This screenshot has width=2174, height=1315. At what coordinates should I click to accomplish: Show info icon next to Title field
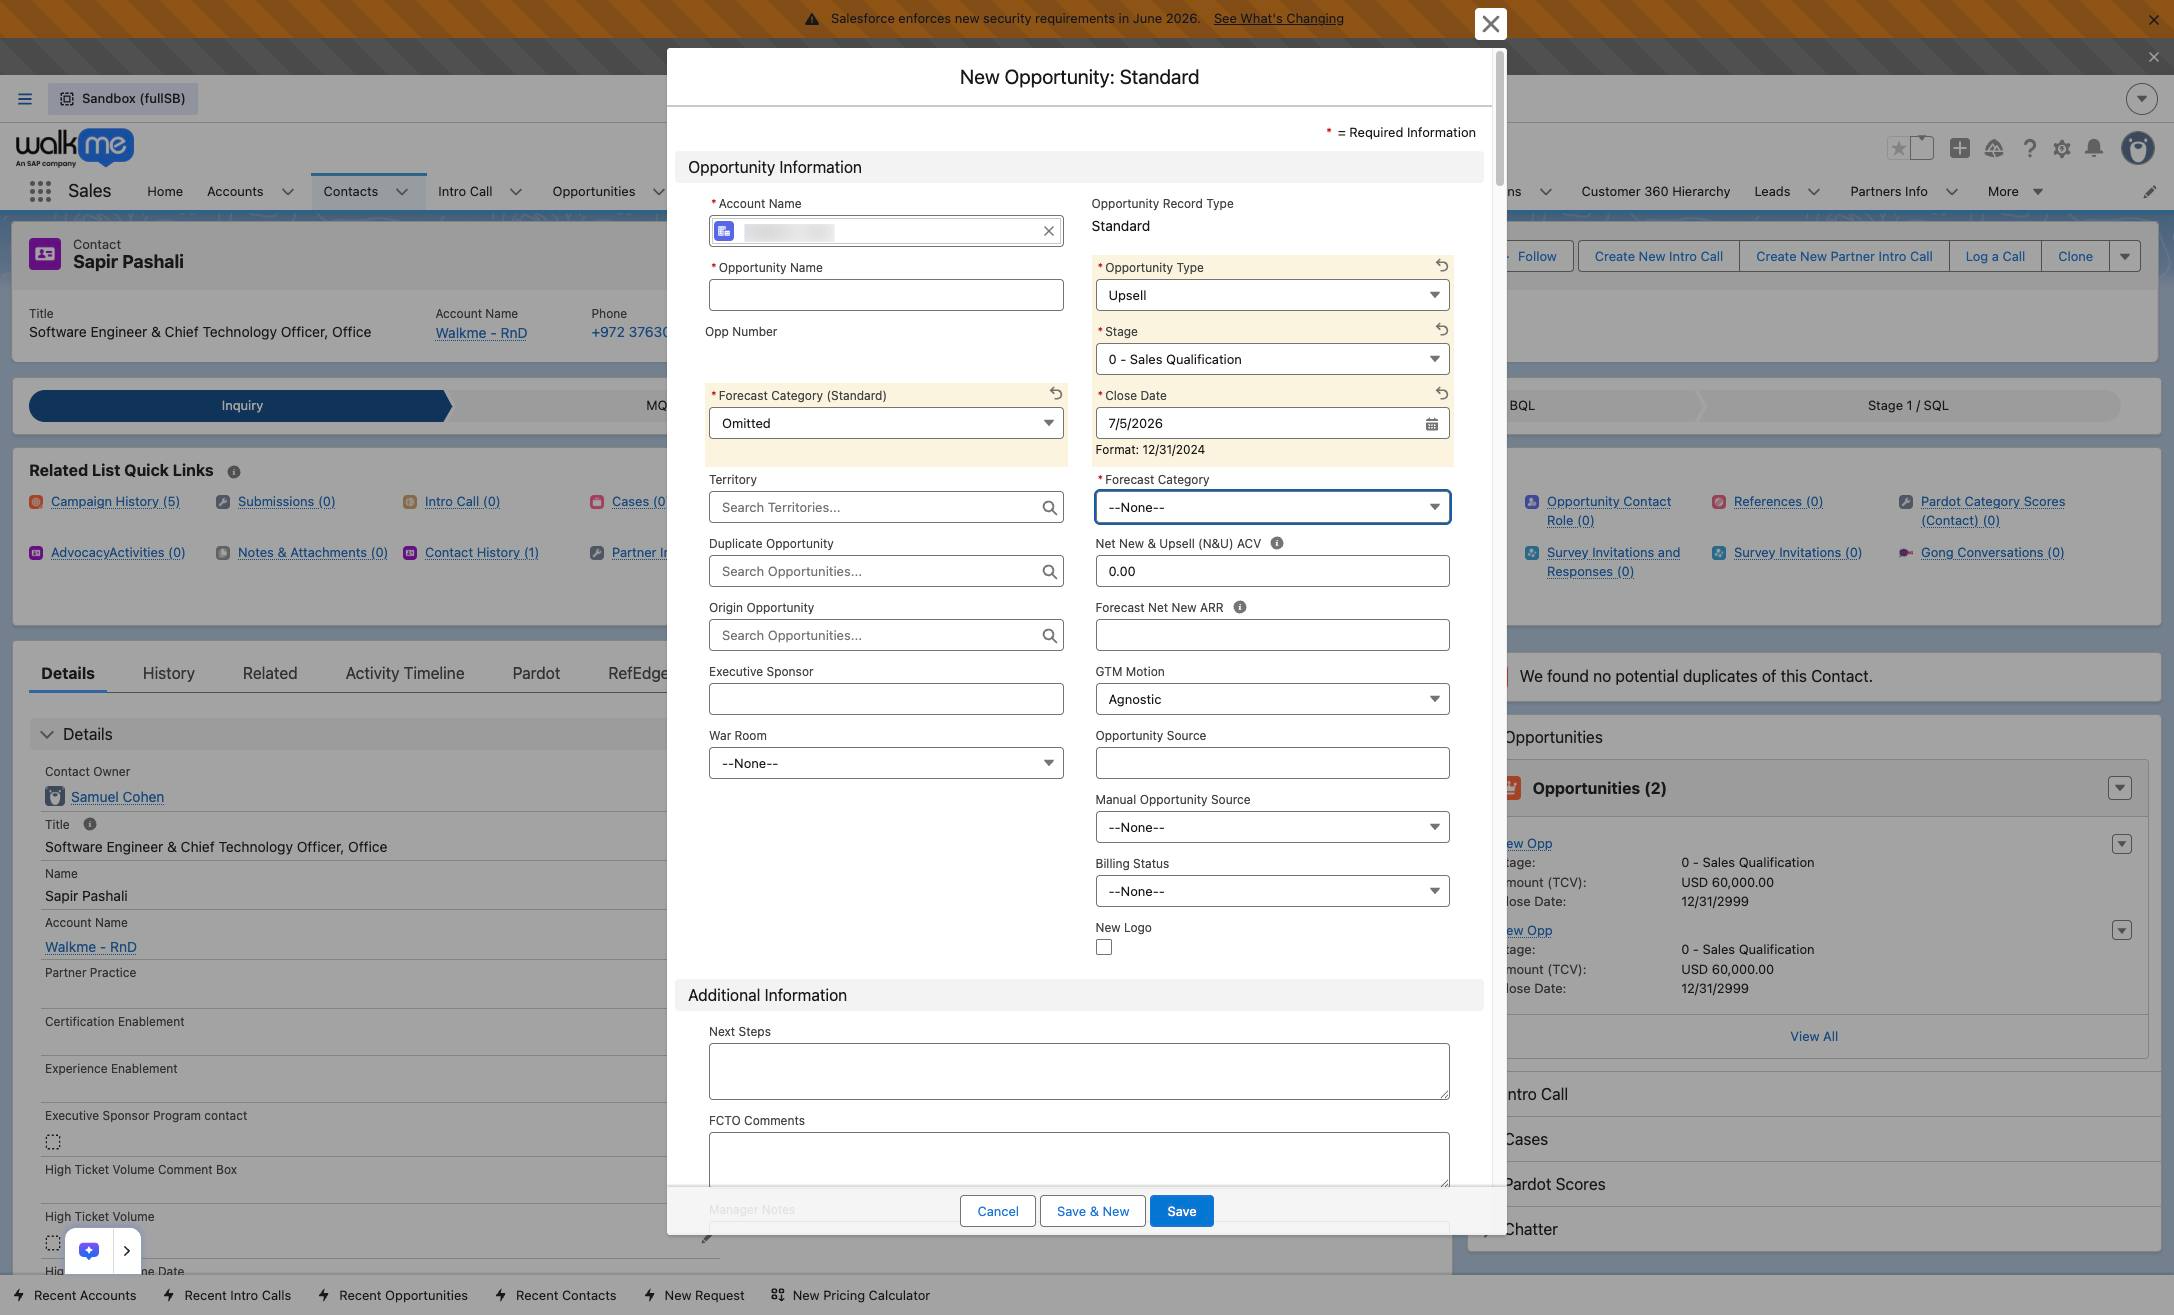pos(89,824)
